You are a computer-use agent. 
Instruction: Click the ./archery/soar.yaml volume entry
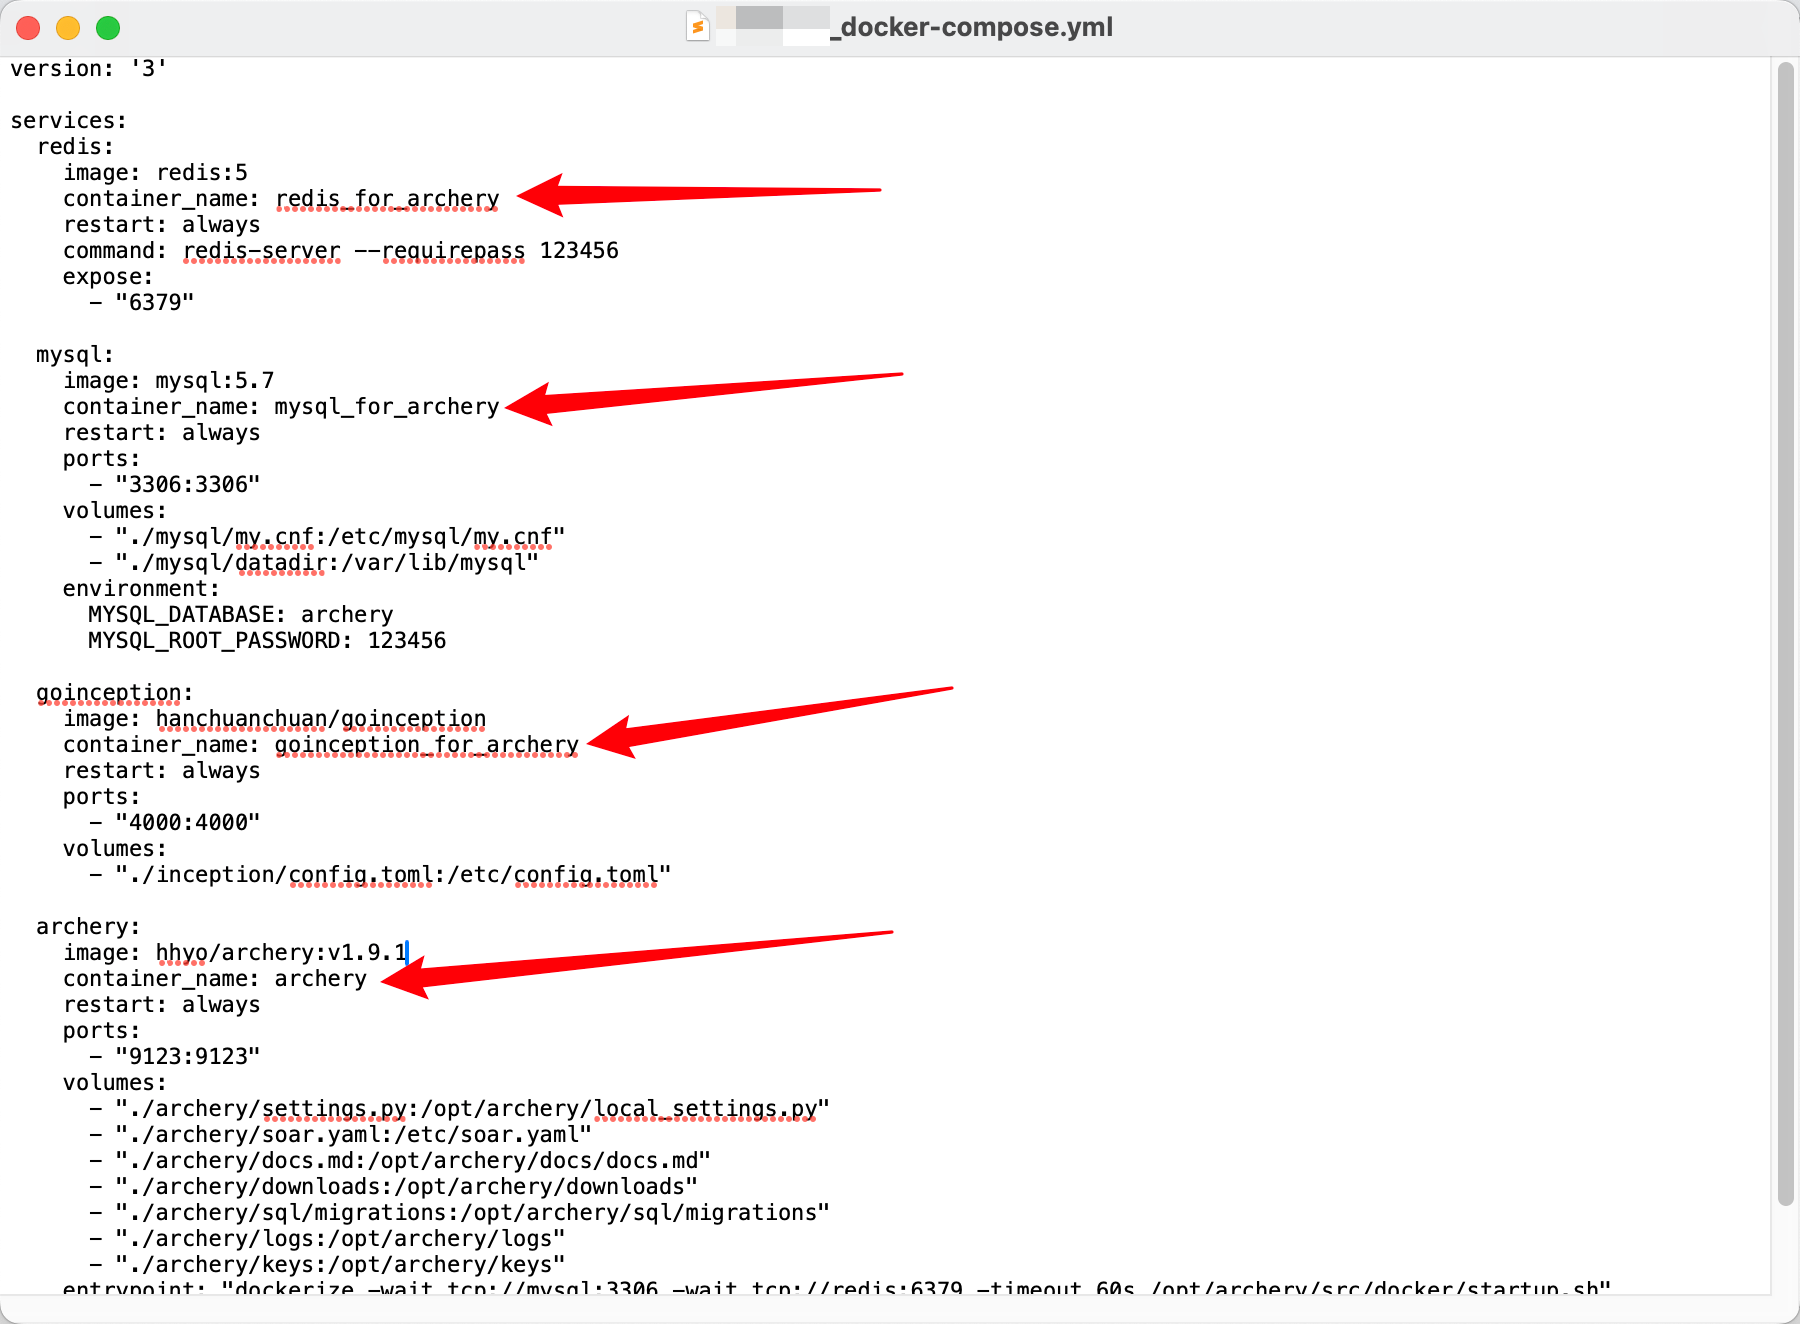pyautogui.click(x=353, y=1135)
